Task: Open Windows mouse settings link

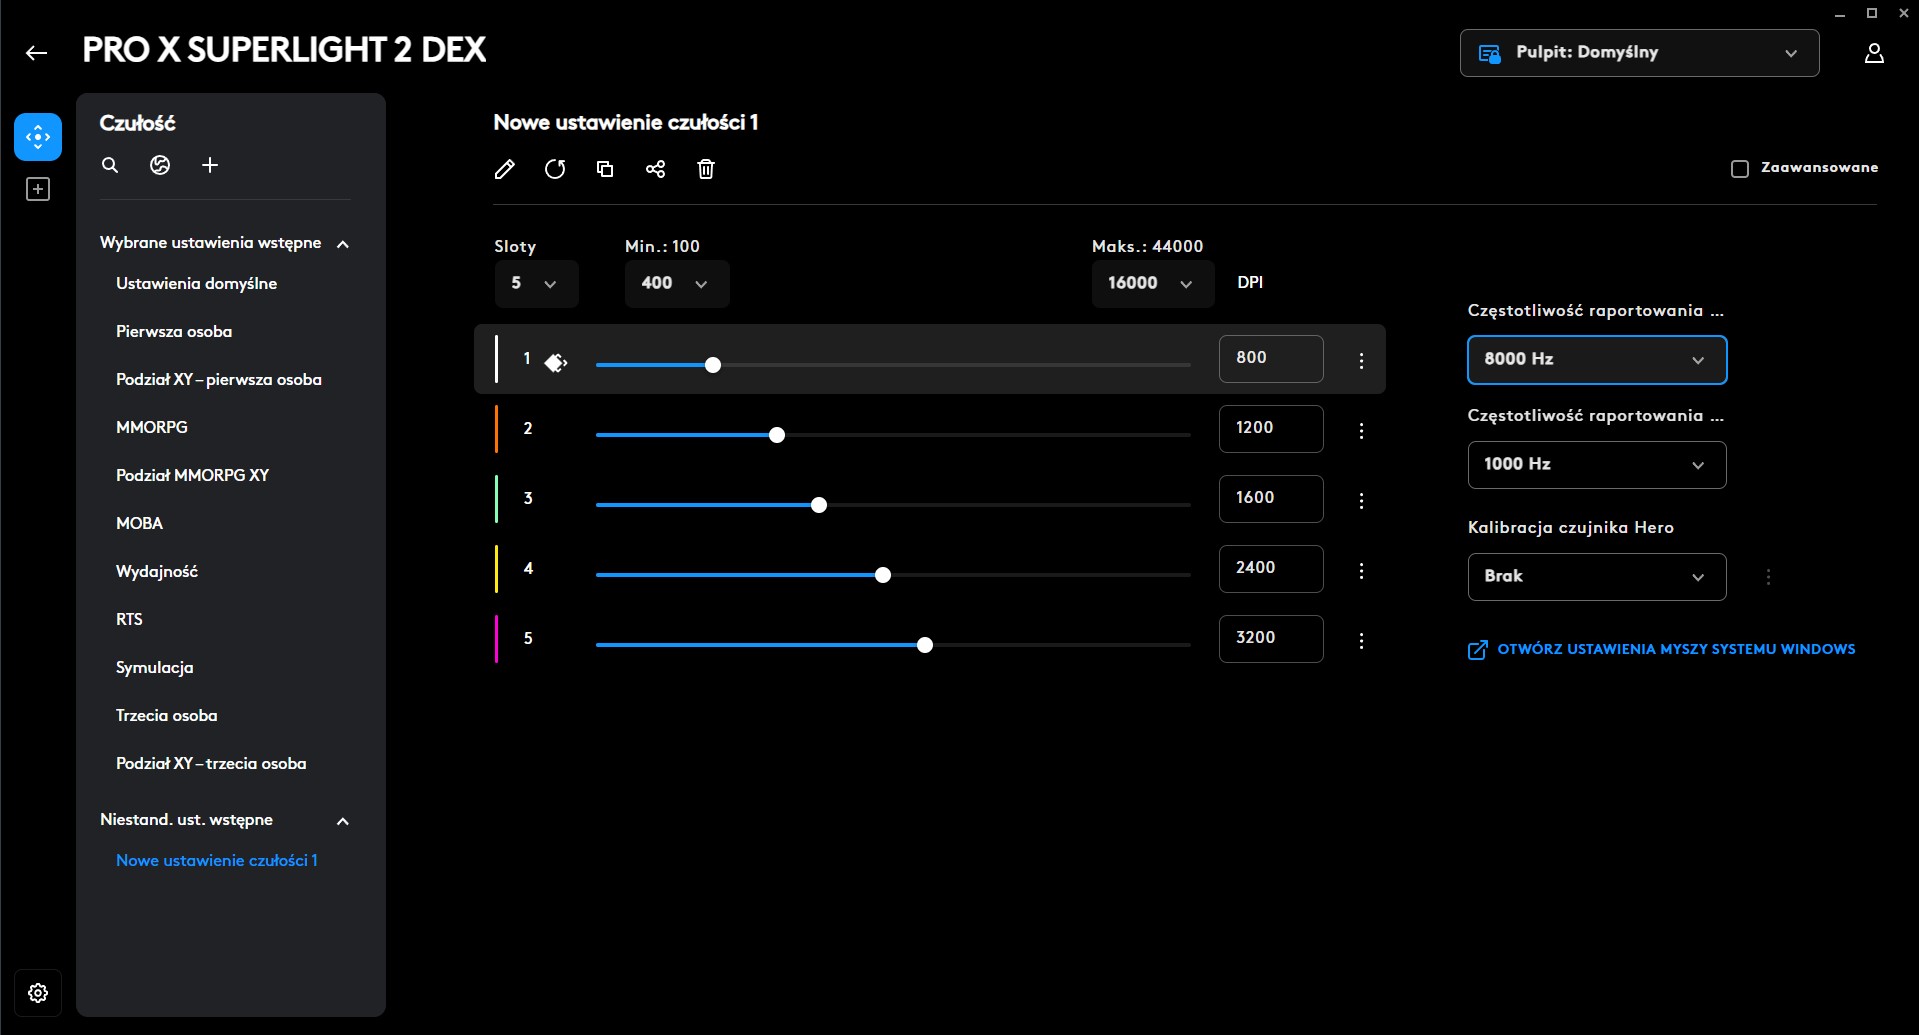Action: click(1676, 650)
